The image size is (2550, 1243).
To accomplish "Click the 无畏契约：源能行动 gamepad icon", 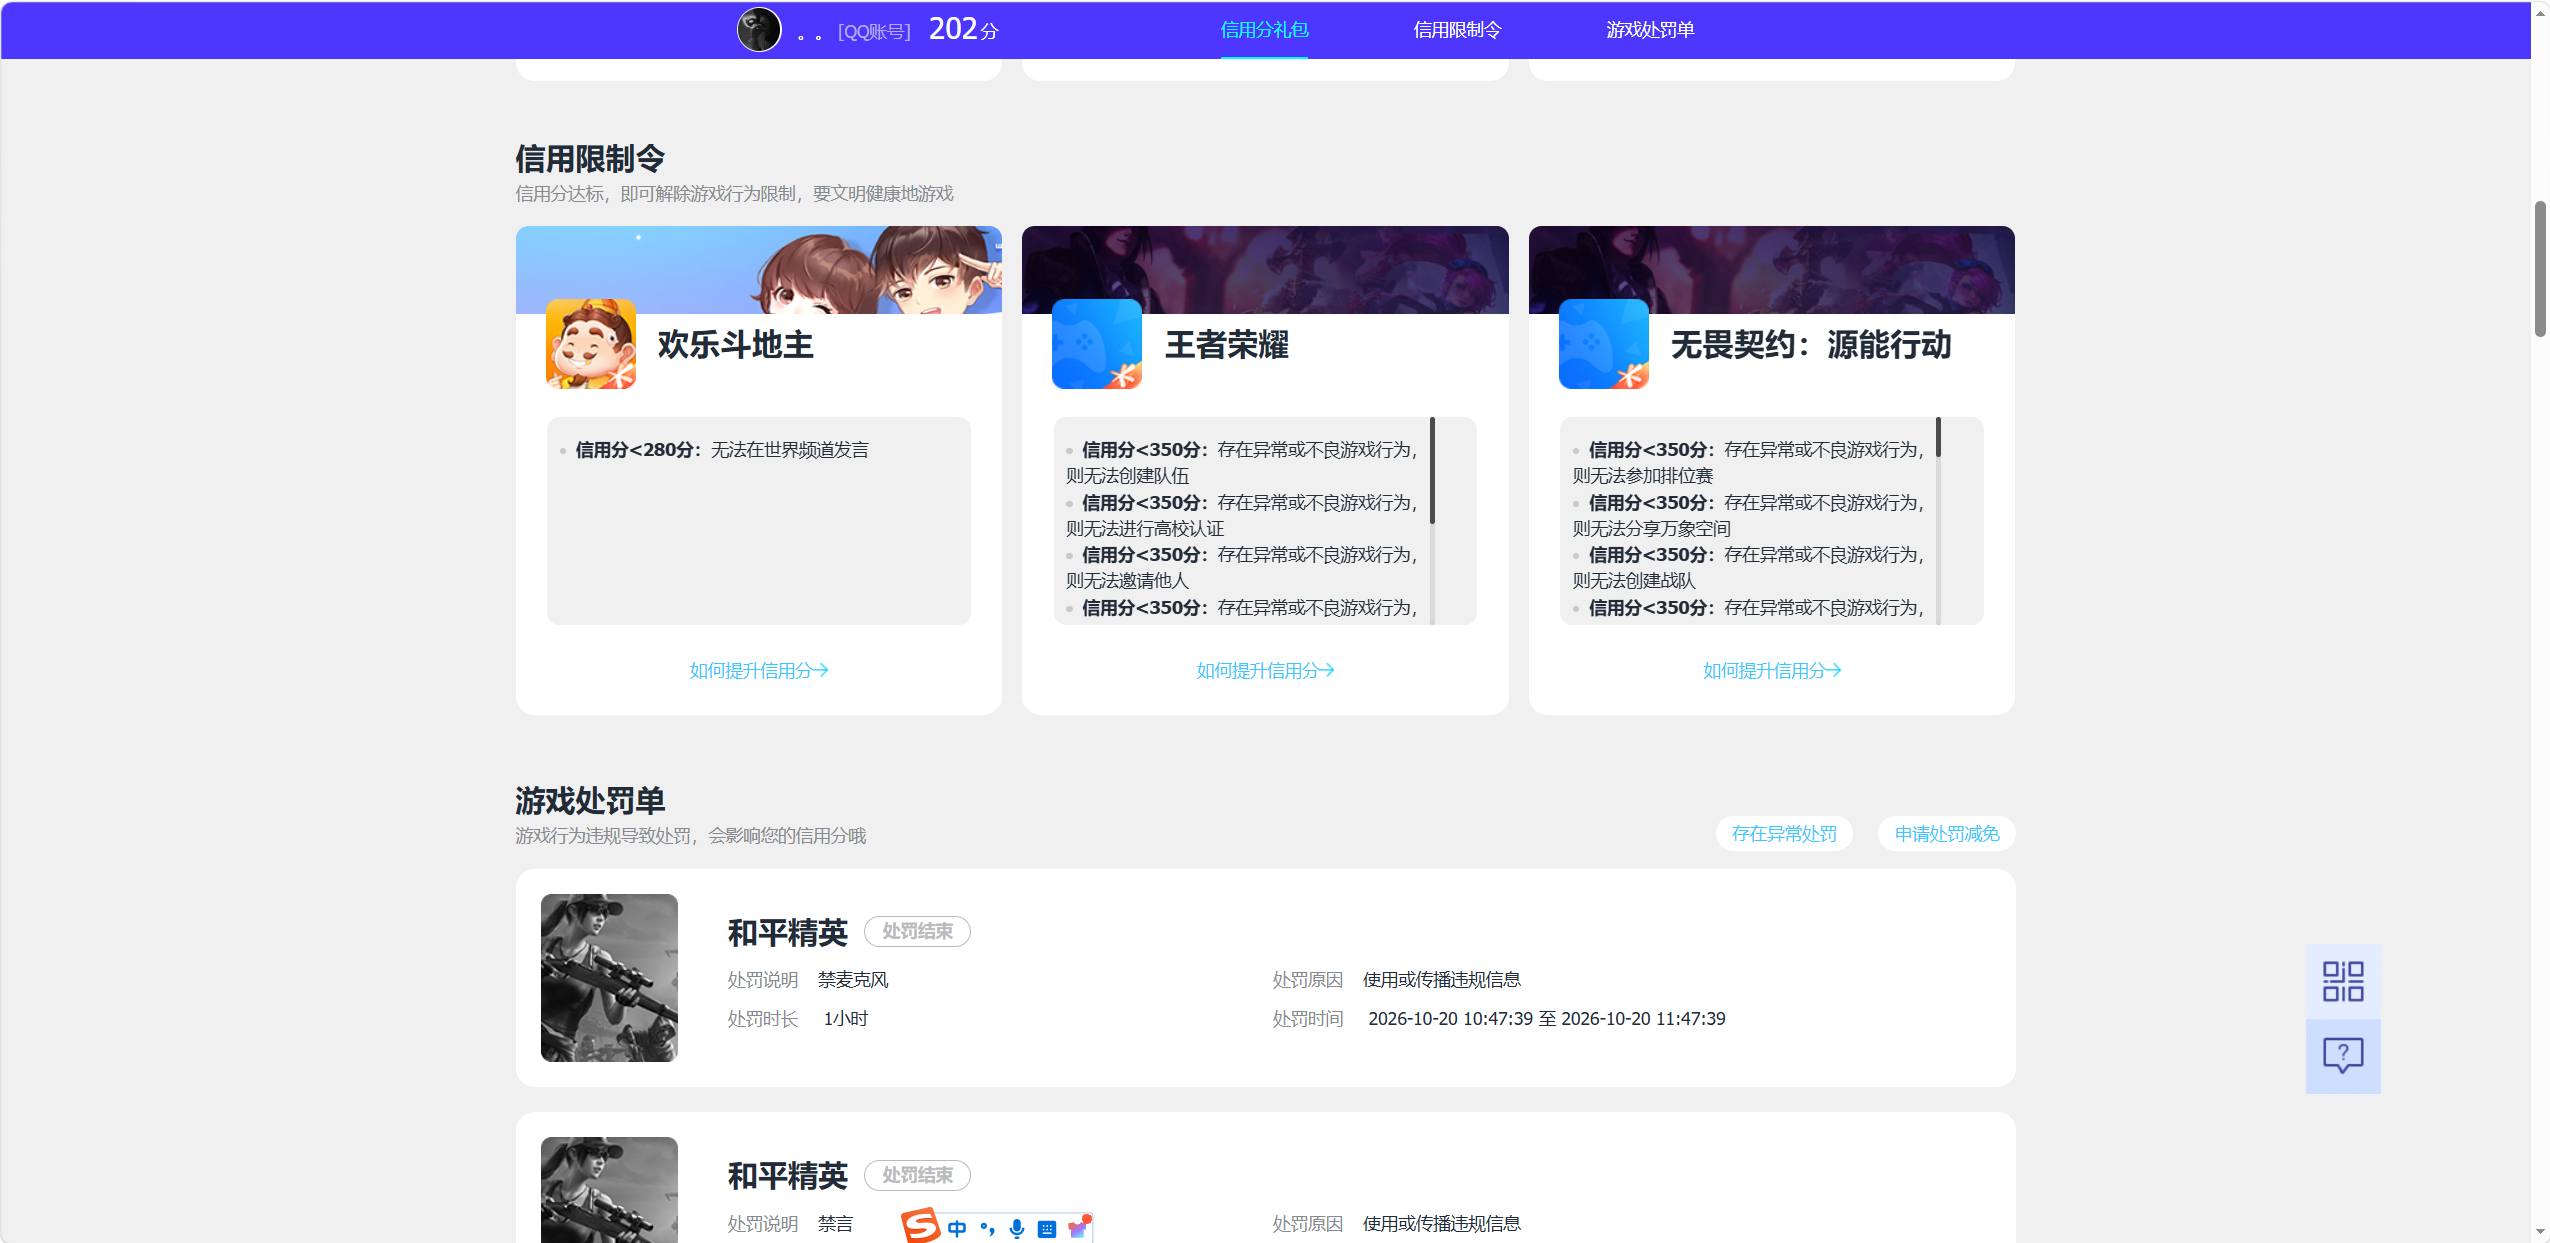I will pyautogui.click(x=1604, y=344).
